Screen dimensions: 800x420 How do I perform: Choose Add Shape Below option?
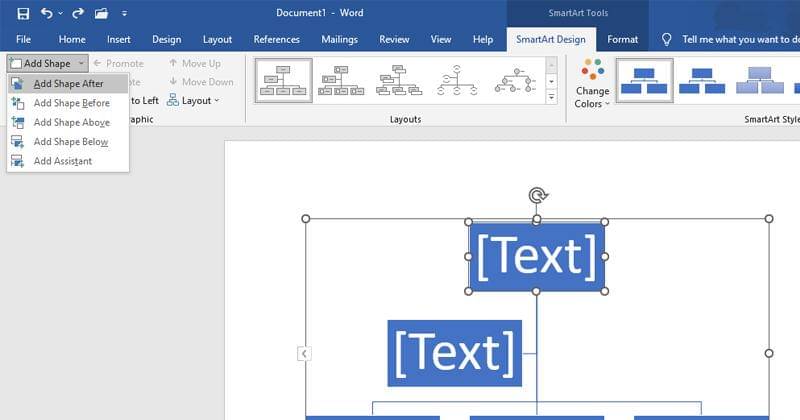[70, 142]
